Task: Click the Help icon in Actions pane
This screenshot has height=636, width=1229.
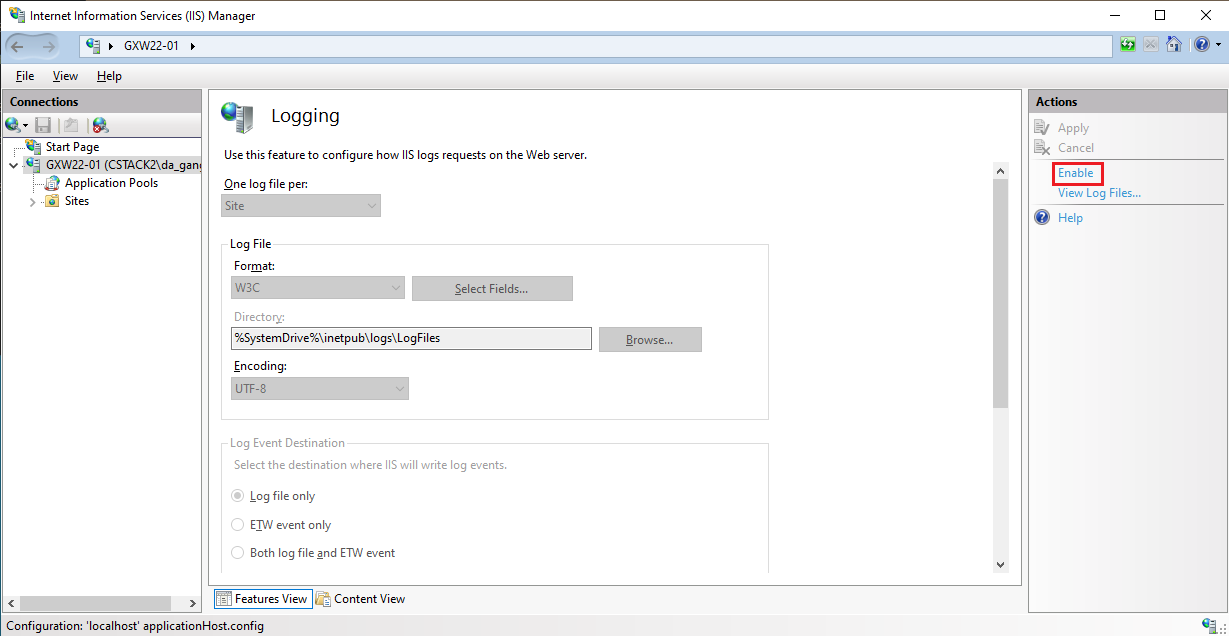Action: [x=1042, y=217]
